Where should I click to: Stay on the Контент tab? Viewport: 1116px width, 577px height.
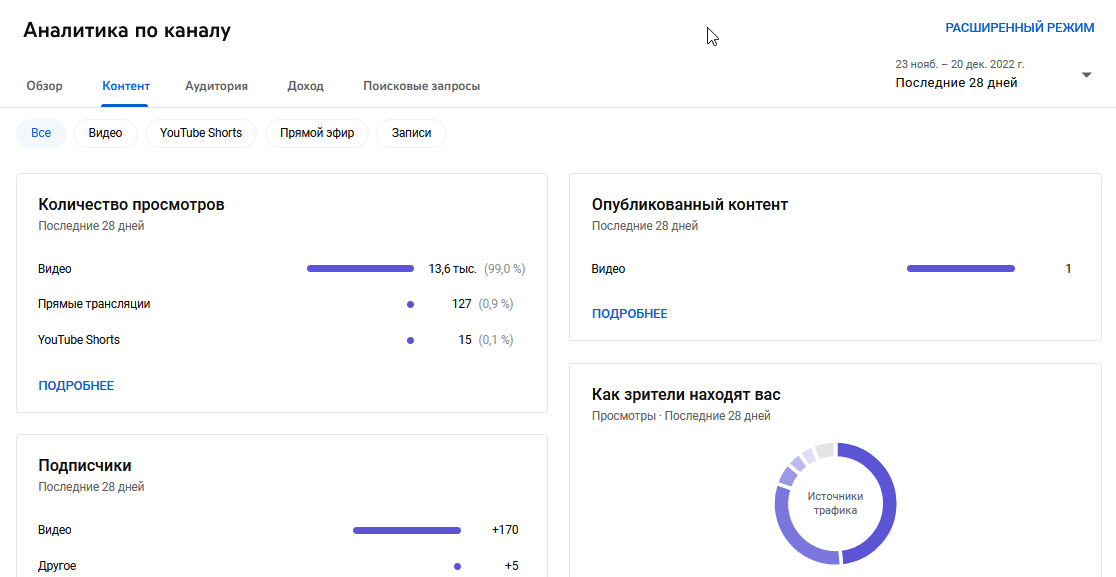(x=125, y=86)
